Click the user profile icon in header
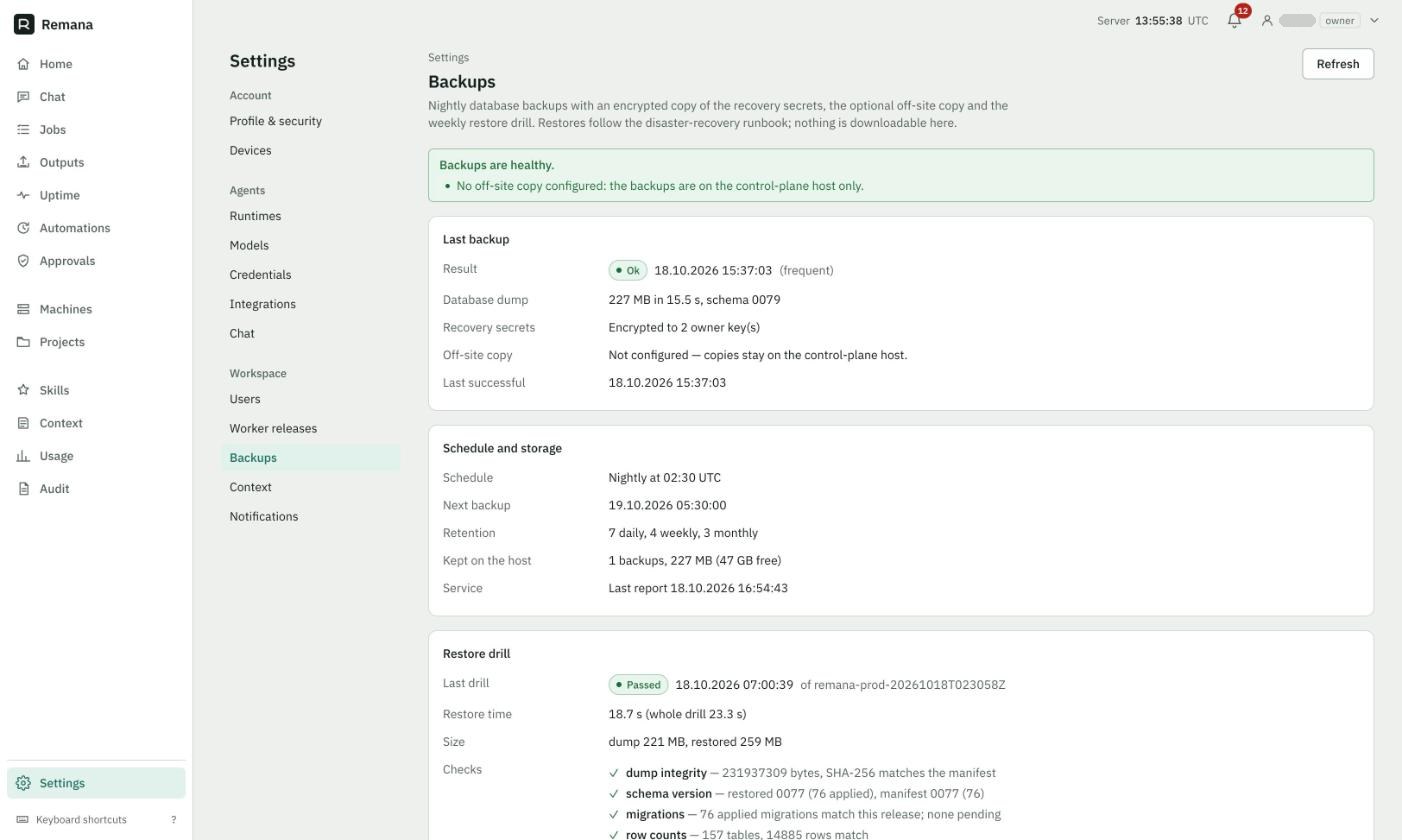Image resolution: width=1402 pixels, height=840 pixels. point(1267,20)
